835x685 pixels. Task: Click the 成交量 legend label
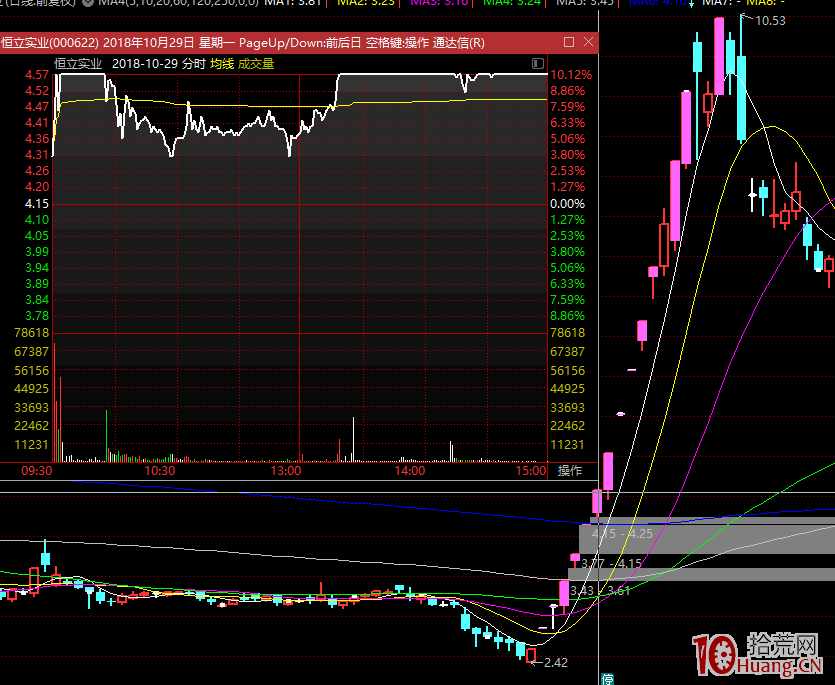pyautogui.click(x=256, y=64)
